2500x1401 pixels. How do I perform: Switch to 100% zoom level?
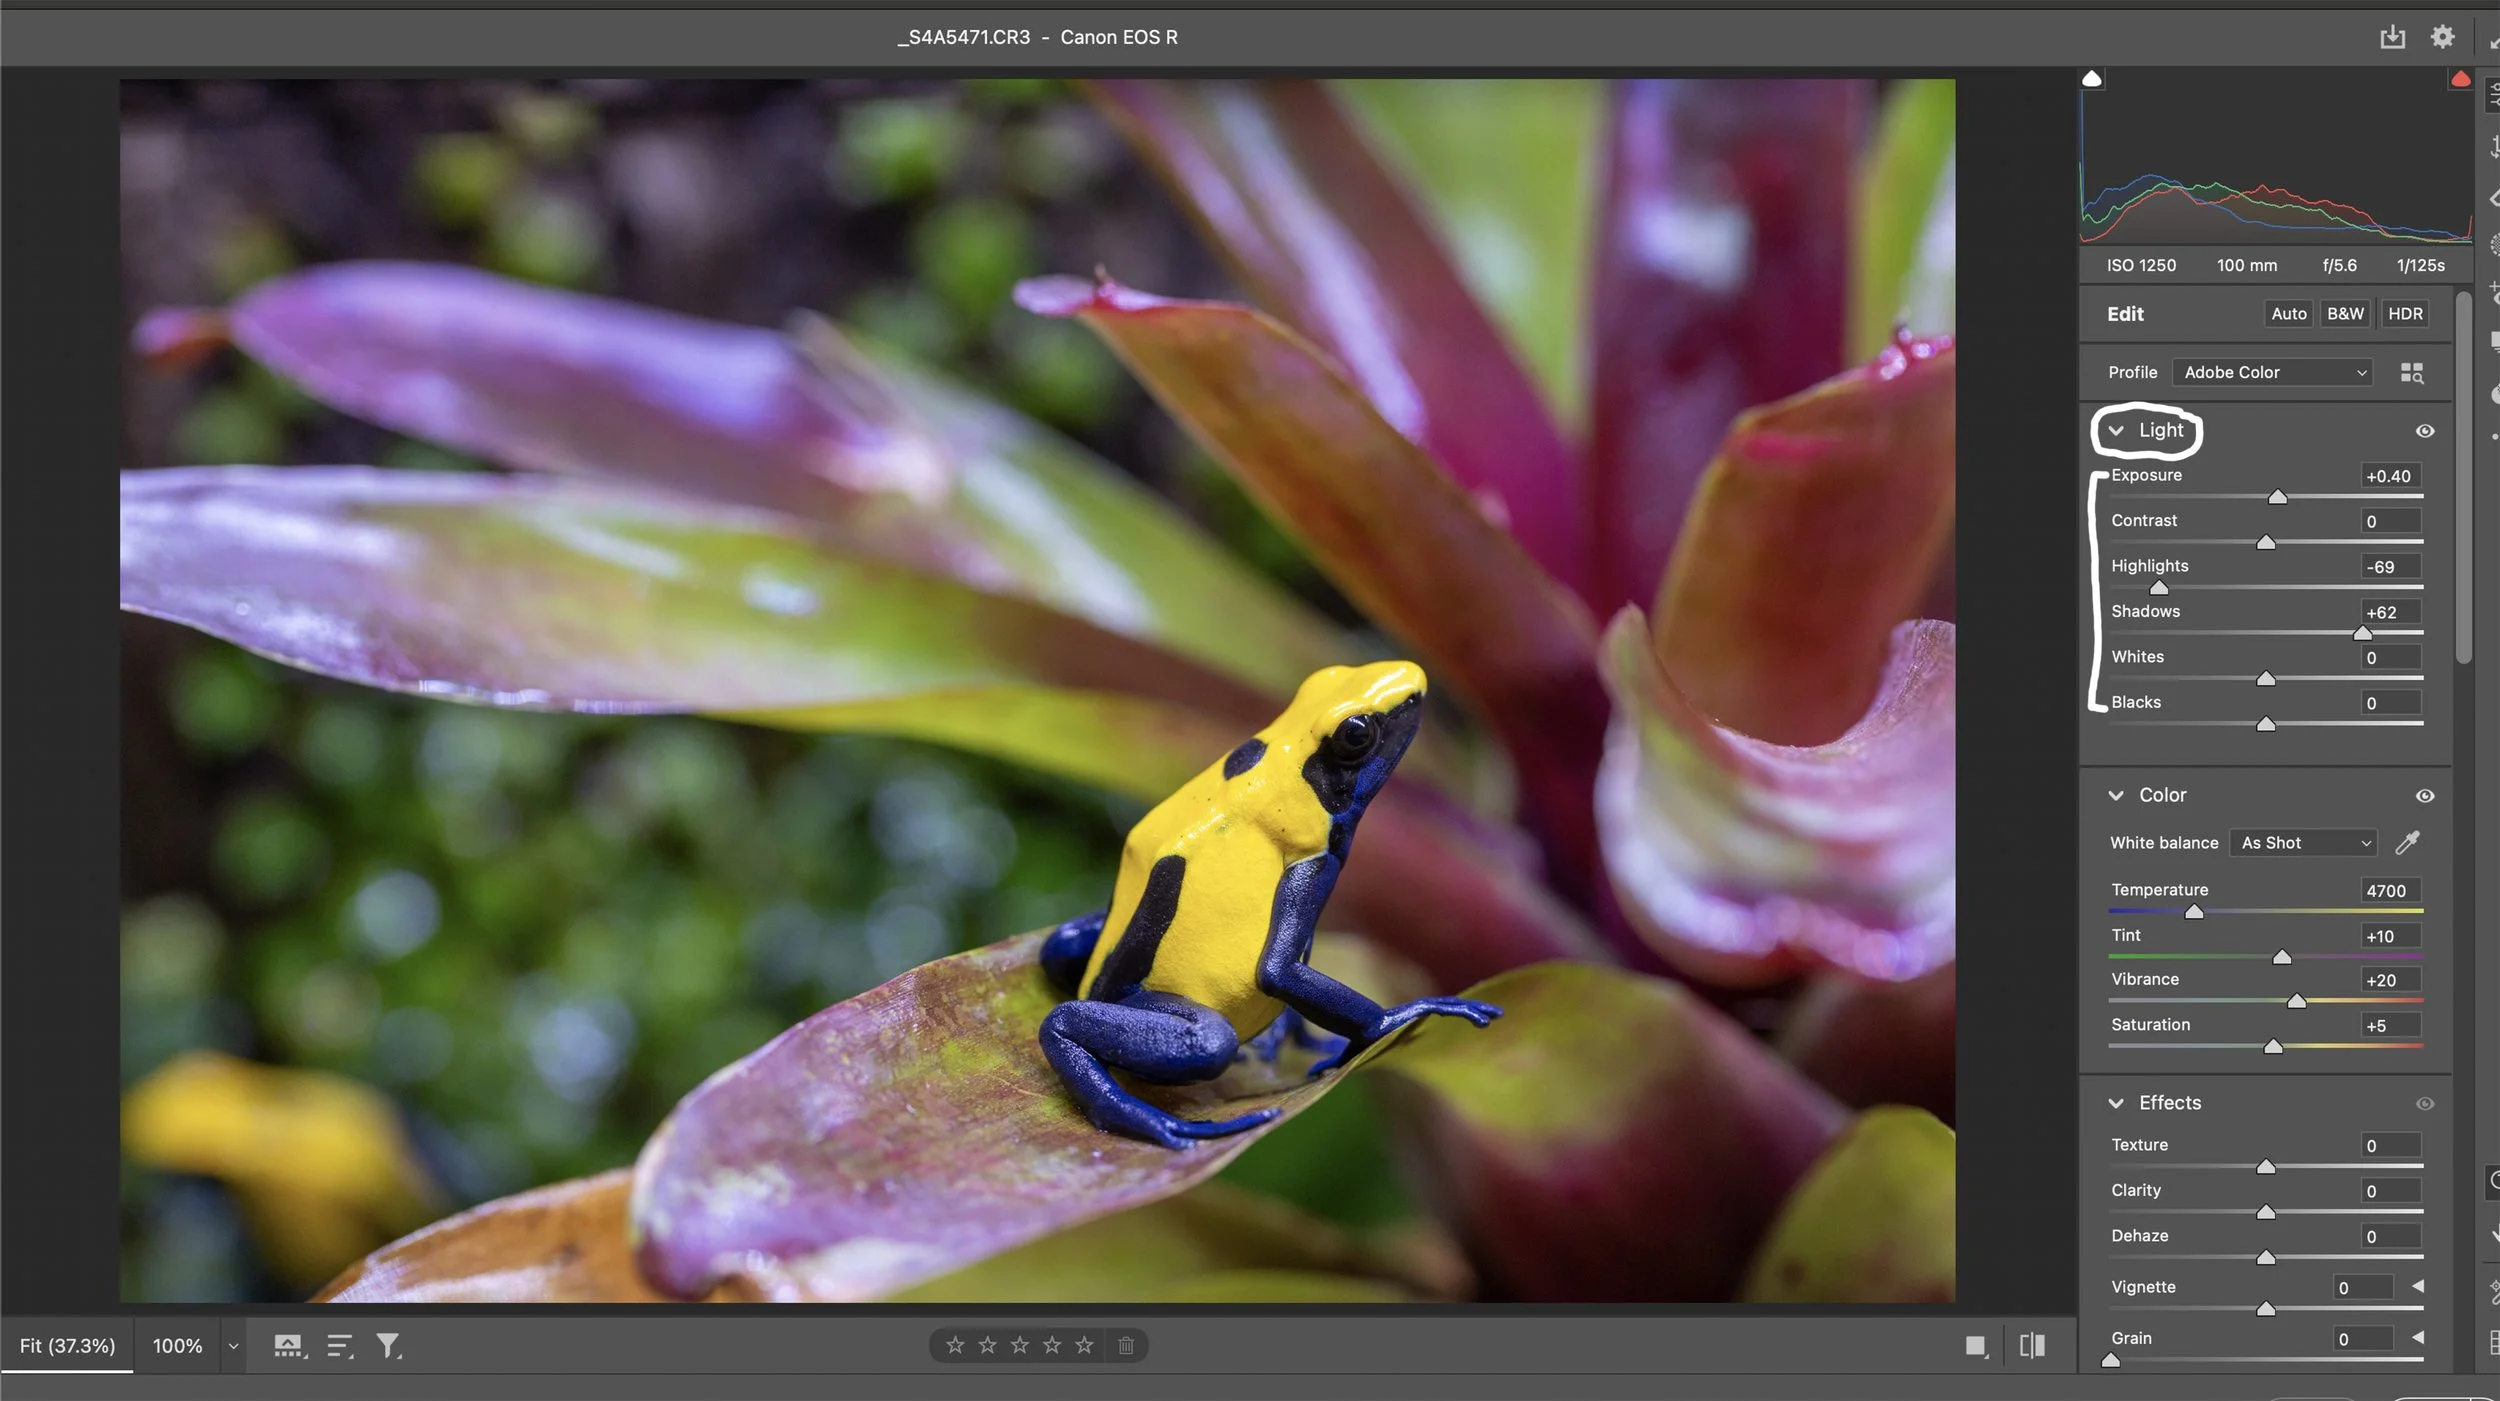[x=177, y=1346]
